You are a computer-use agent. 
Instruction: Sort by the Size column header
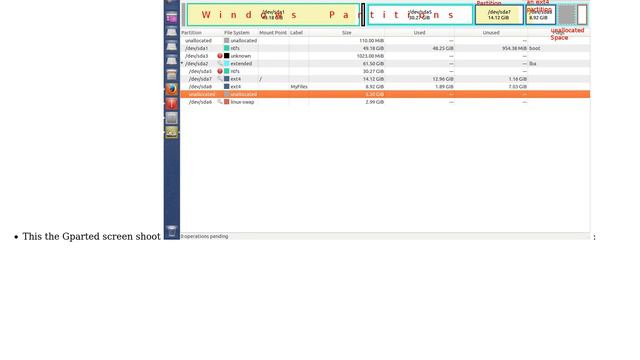pos(347,33)
